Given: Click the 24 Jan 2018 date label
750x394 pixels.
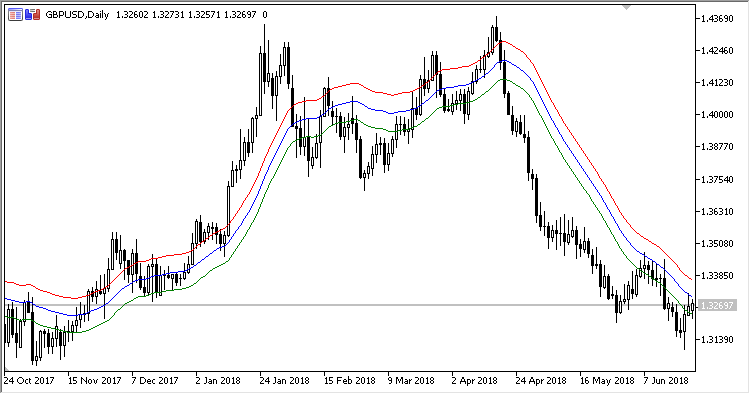Looking at the screenshot, I should click(285, 381).
